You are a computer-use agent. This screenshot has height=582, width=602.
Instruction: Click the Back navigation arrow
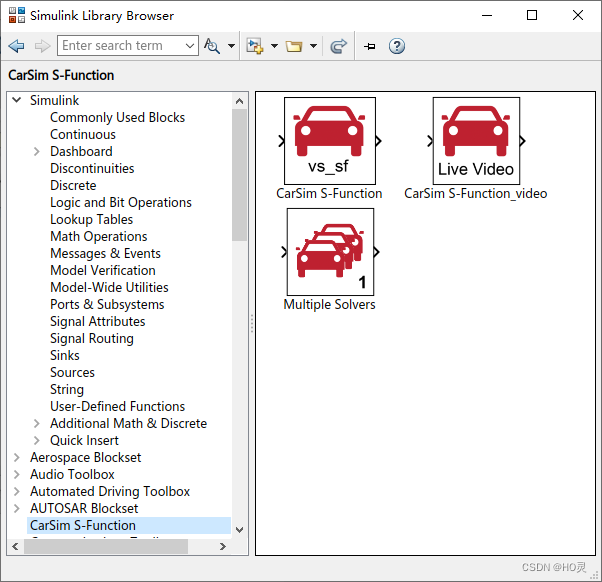16,46
